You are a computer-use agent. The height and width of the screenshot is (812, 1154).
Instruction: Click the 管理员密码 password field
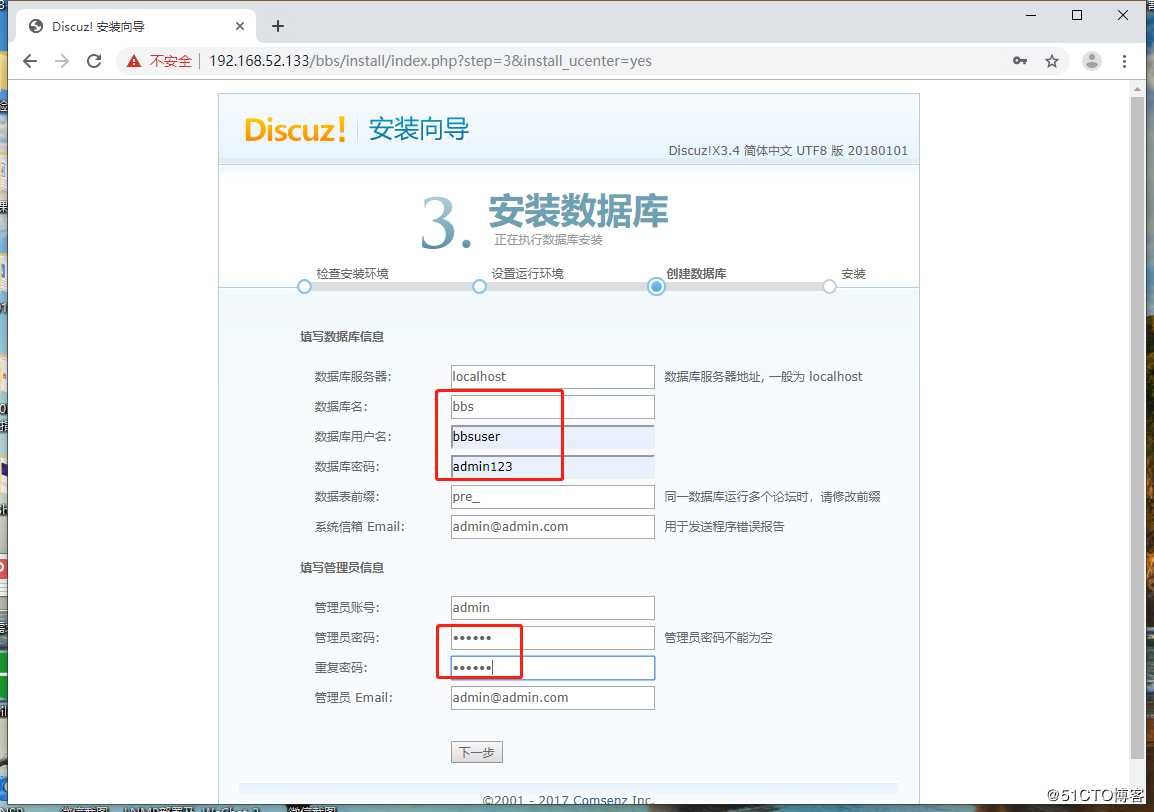click(x=553, y=638)
